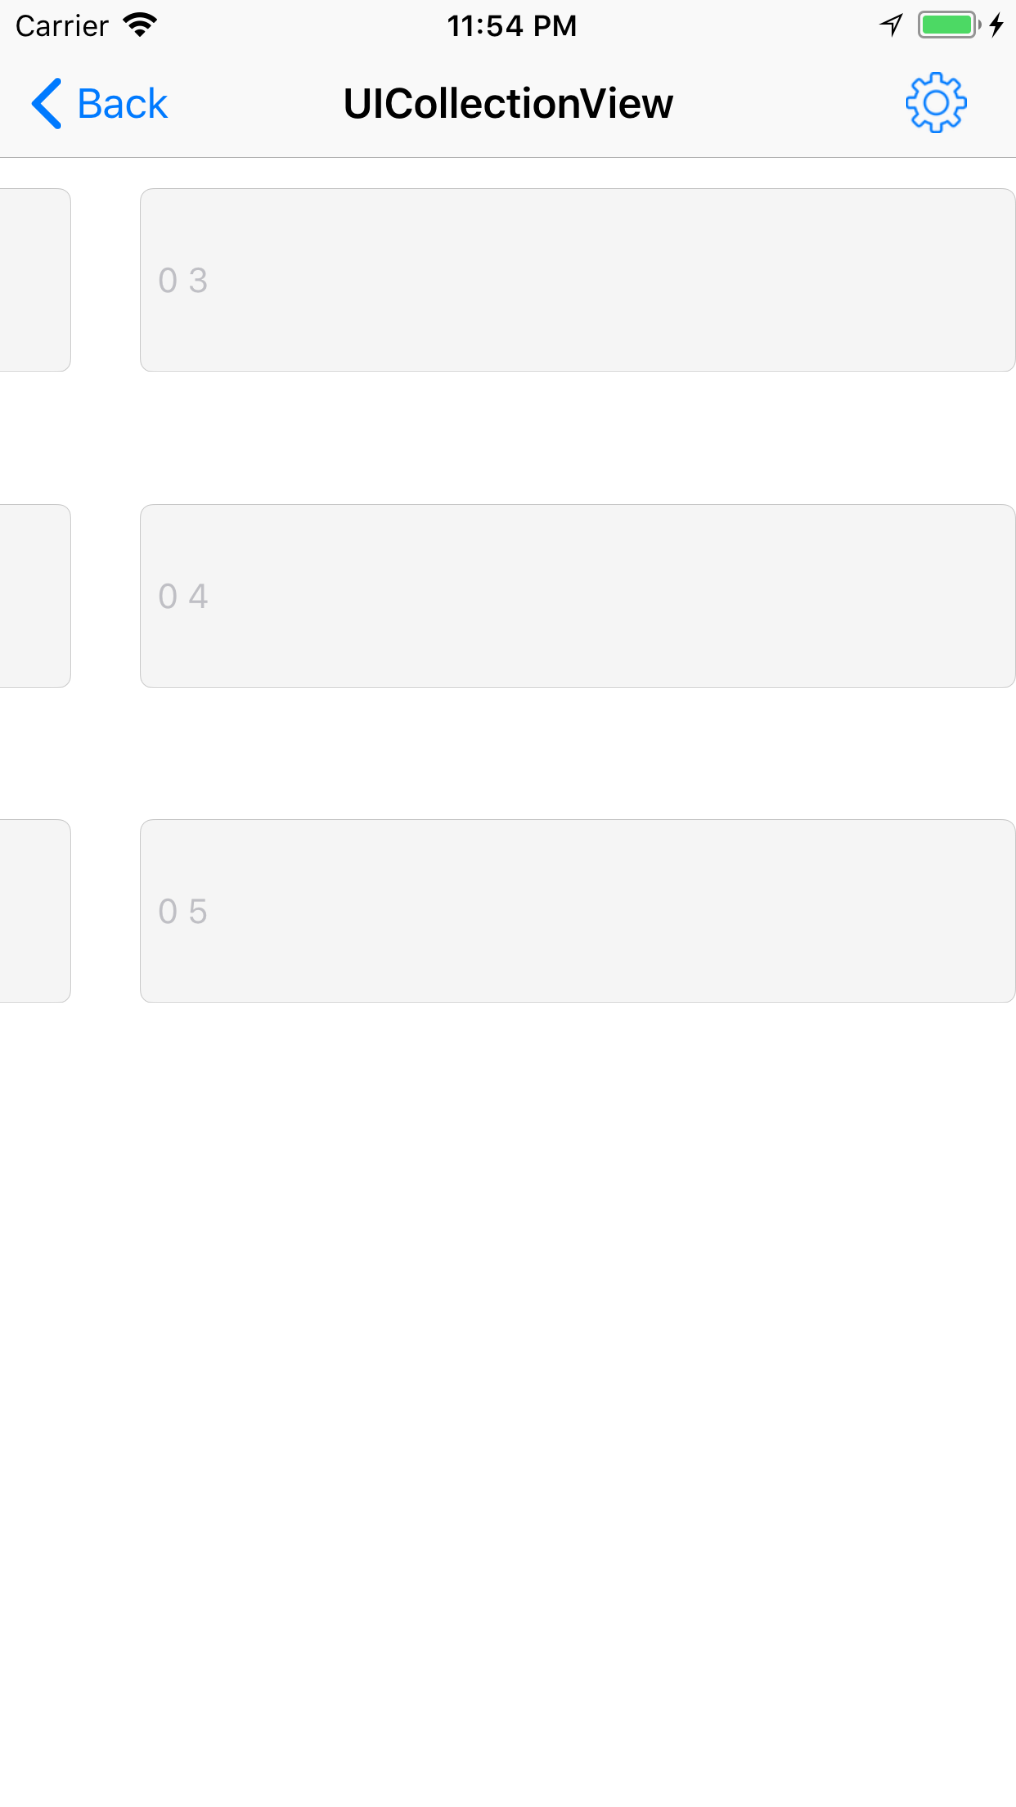The width and height of the screenshot is (1016, 1807).
Task: Select the cell labeled 0 5
Action: [578, 910]
